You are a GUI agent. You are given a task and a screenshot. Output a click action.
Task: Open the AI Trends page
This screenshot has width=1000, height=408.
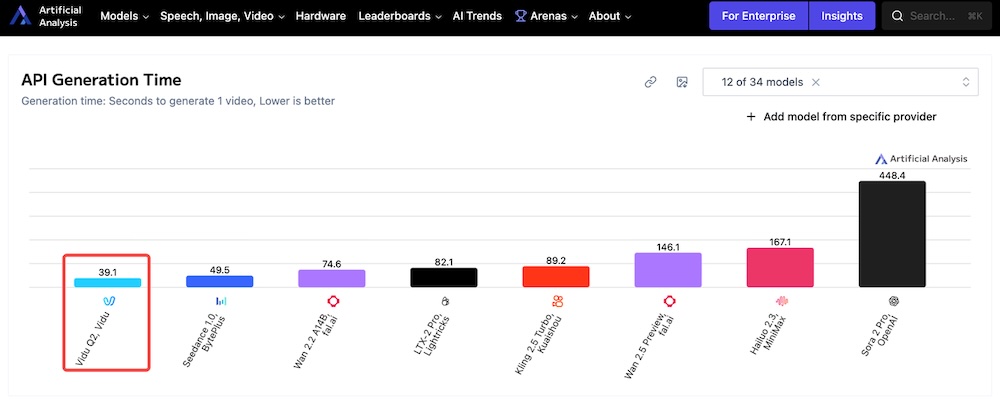(x=478, y=16)
